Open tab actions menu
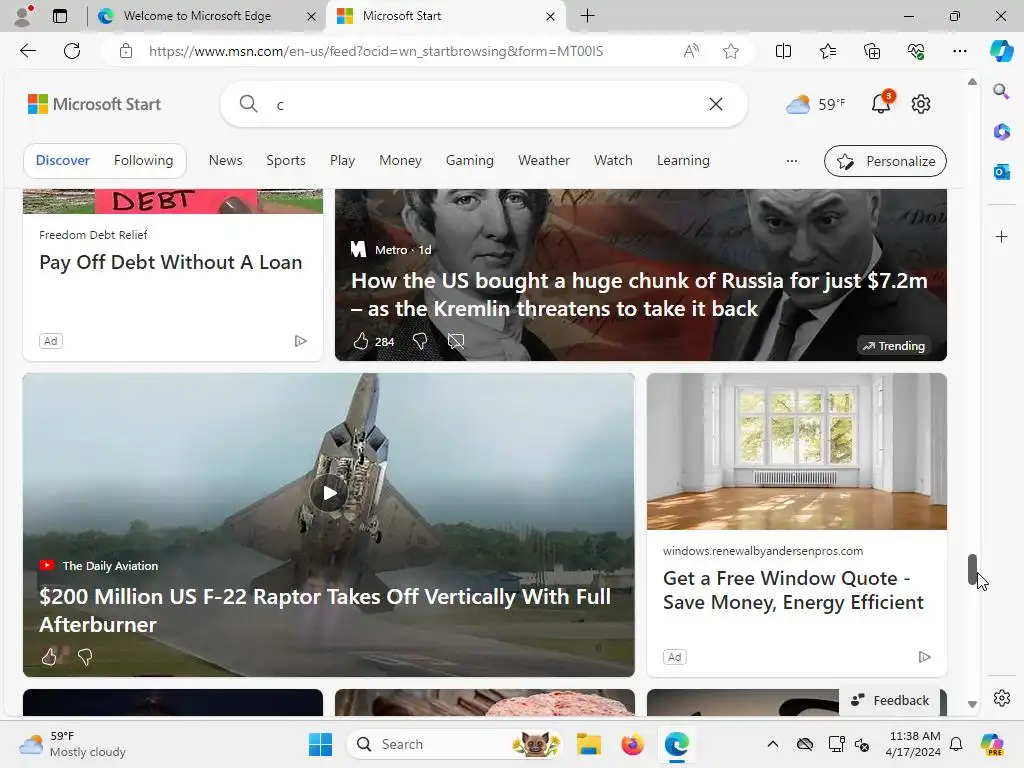This screenshot has width=1024, height=768. pos(60,16)
